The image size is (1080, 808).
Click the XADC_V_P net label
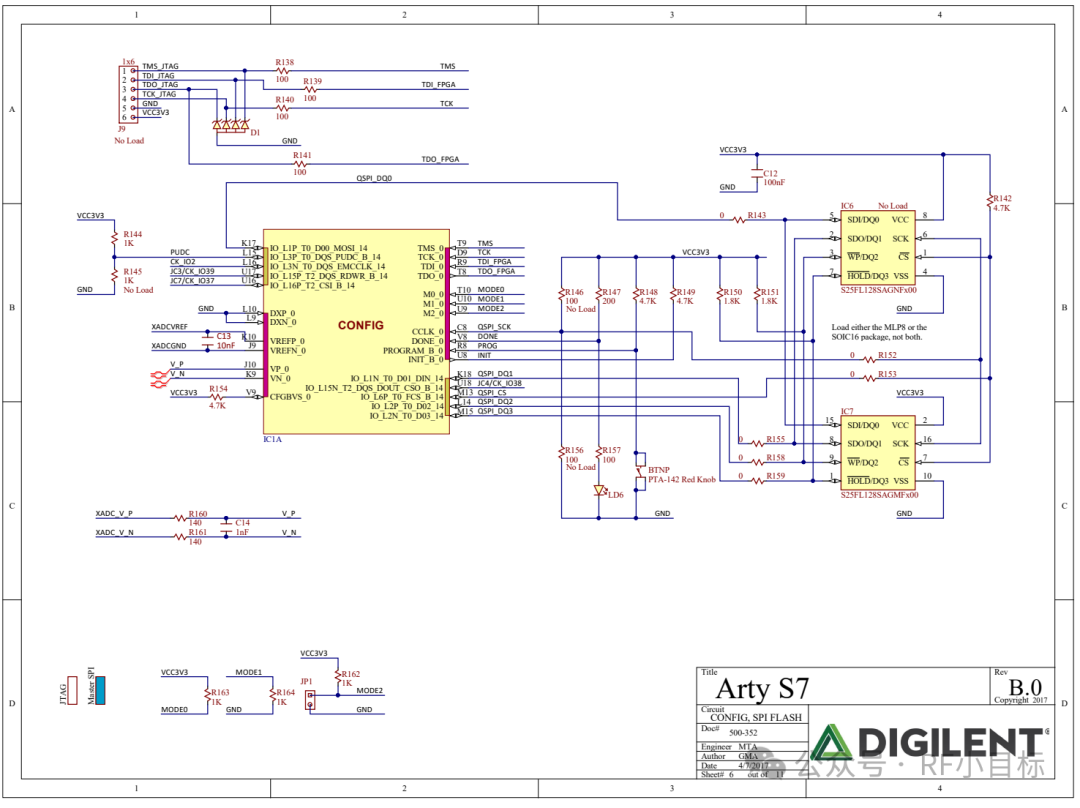tap(114, 514)
